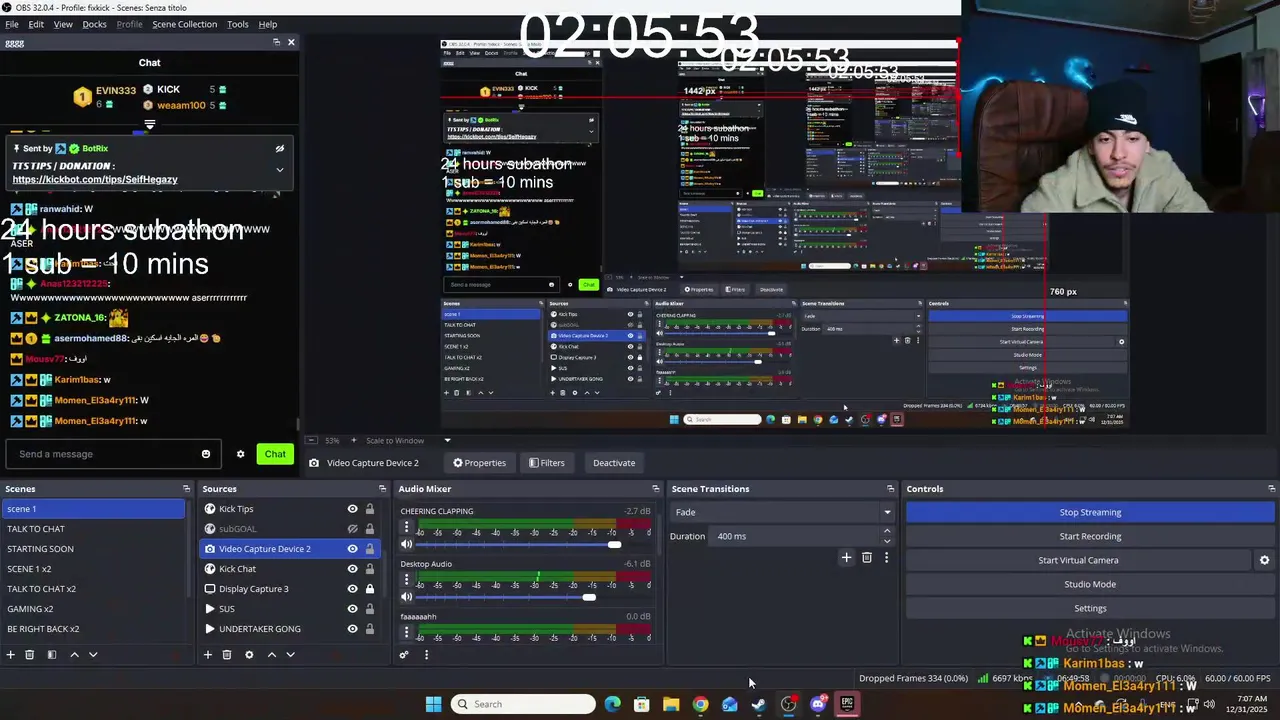
Task: Open CHEERING CLAPPING channel three-dot menu
Action: coord(406,527)
